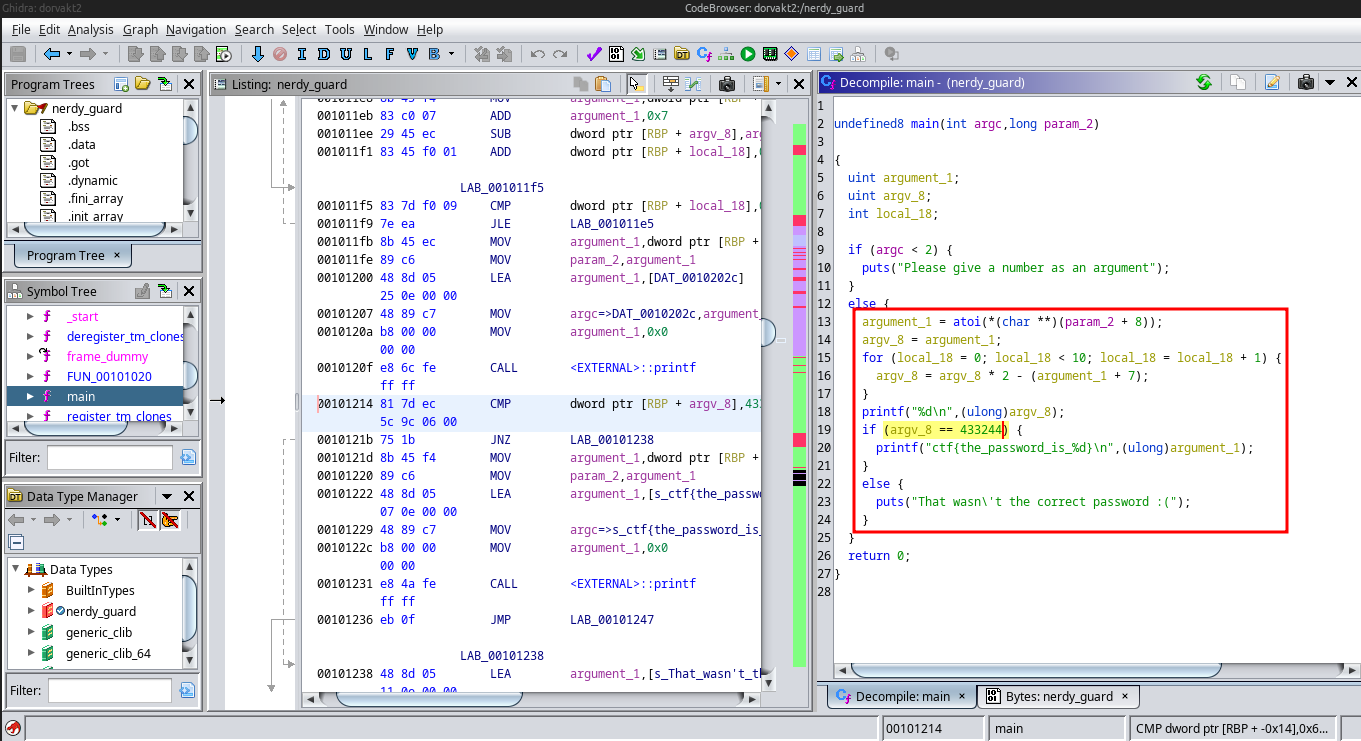Open the back navigation history dropdown
1361x741 pixels.
(x=69, y=54)
